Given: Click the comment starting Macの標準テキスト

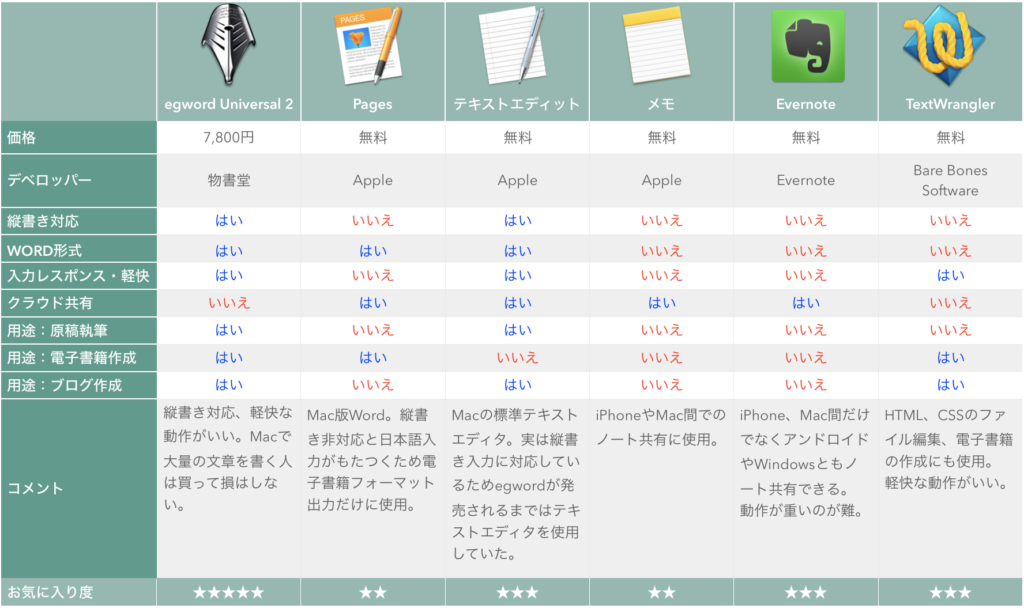Looking at the screenshot, I should (x=516, y=484).
